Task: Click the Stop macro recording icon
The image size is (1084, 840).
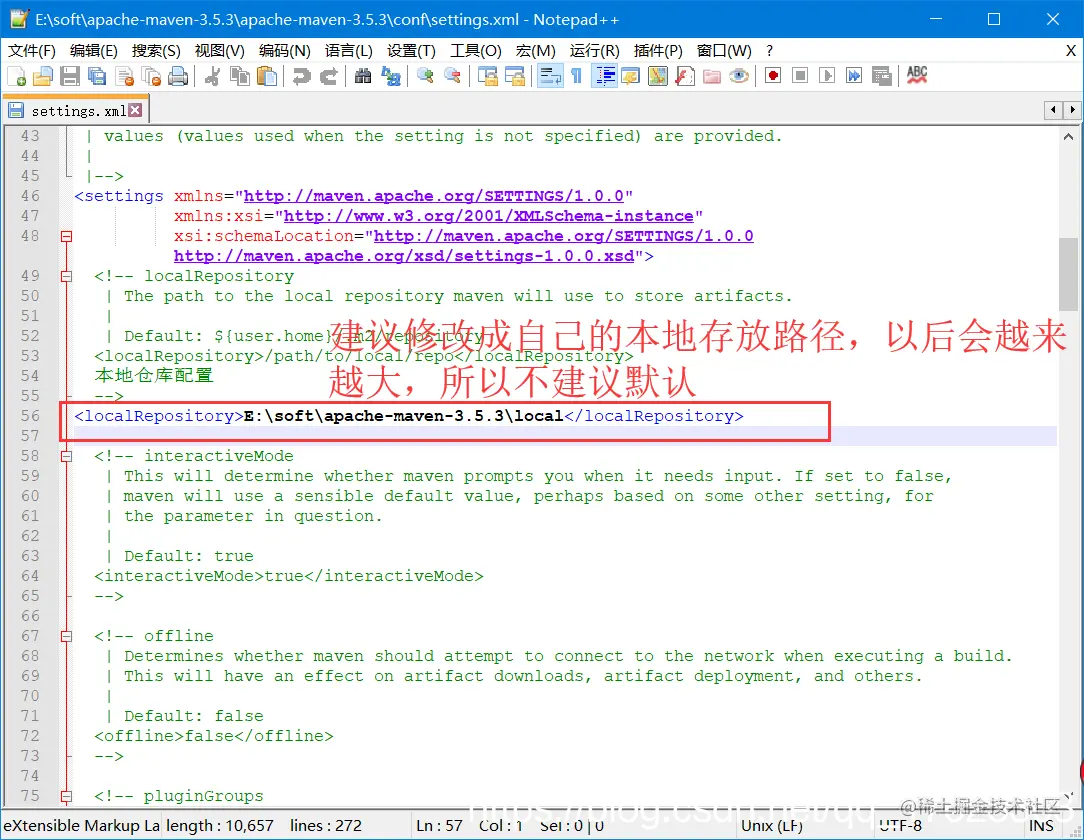Action: pyautogui.click(x=800, y=75)
